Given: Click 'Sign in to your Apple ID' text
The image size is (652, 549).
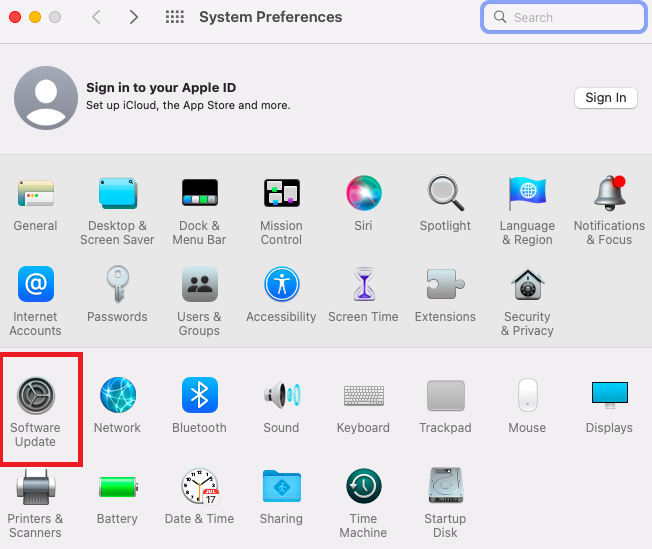Looking at the screenshot, I should (x=161, y=88).
